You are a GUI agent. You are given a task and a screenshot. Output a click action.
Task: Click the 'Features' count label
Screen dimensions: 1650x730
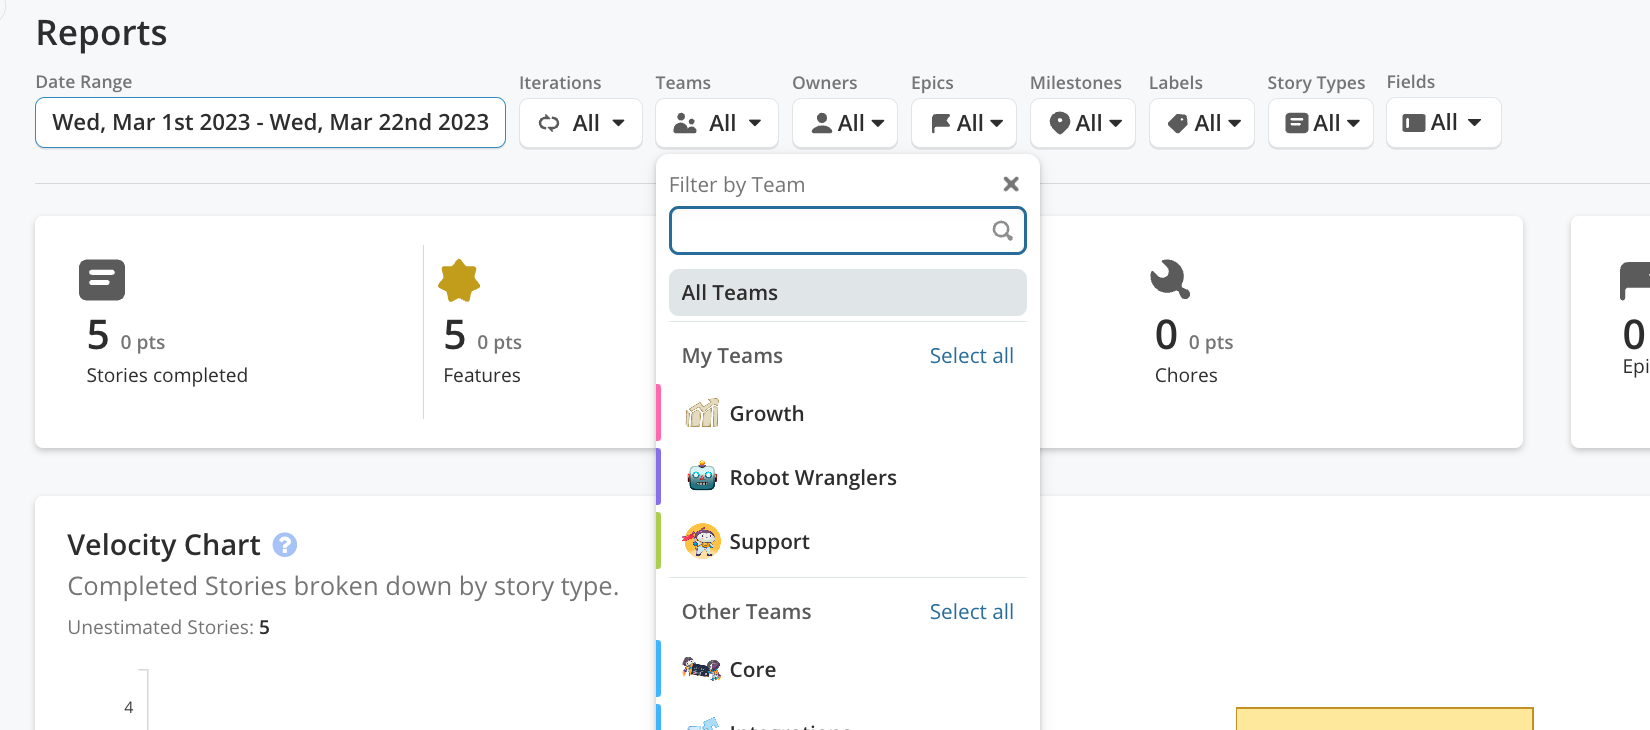pyautogui.click(x=482, y=375)
